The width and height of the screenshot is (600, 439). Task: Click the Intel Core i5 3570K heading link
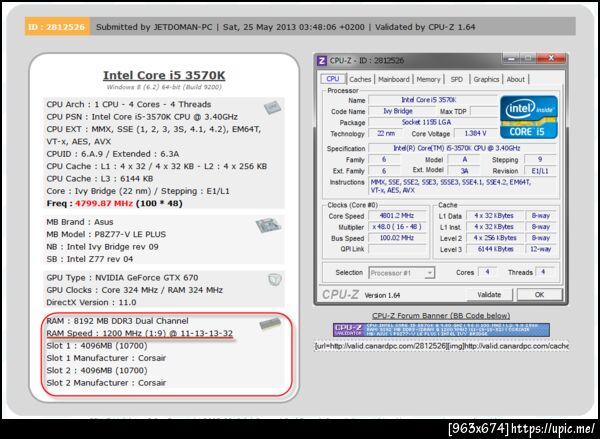[164, 75]
